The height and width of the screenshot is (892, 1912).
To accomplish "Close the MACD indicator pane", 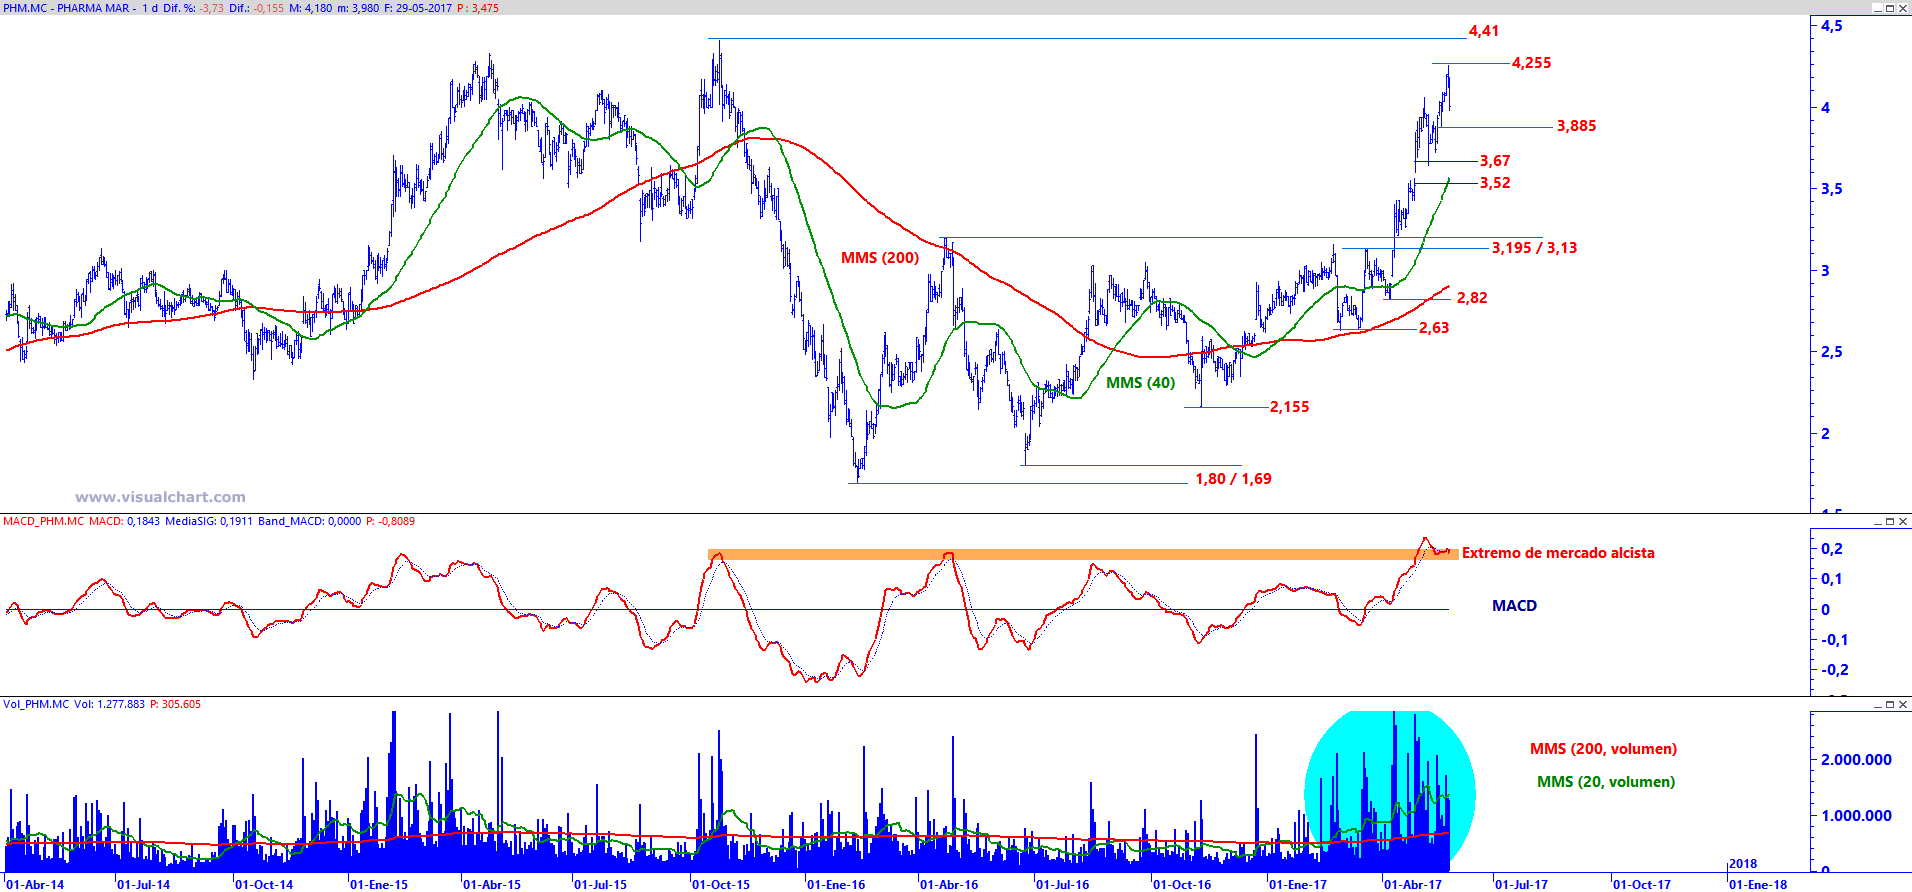I will 1903,522.
